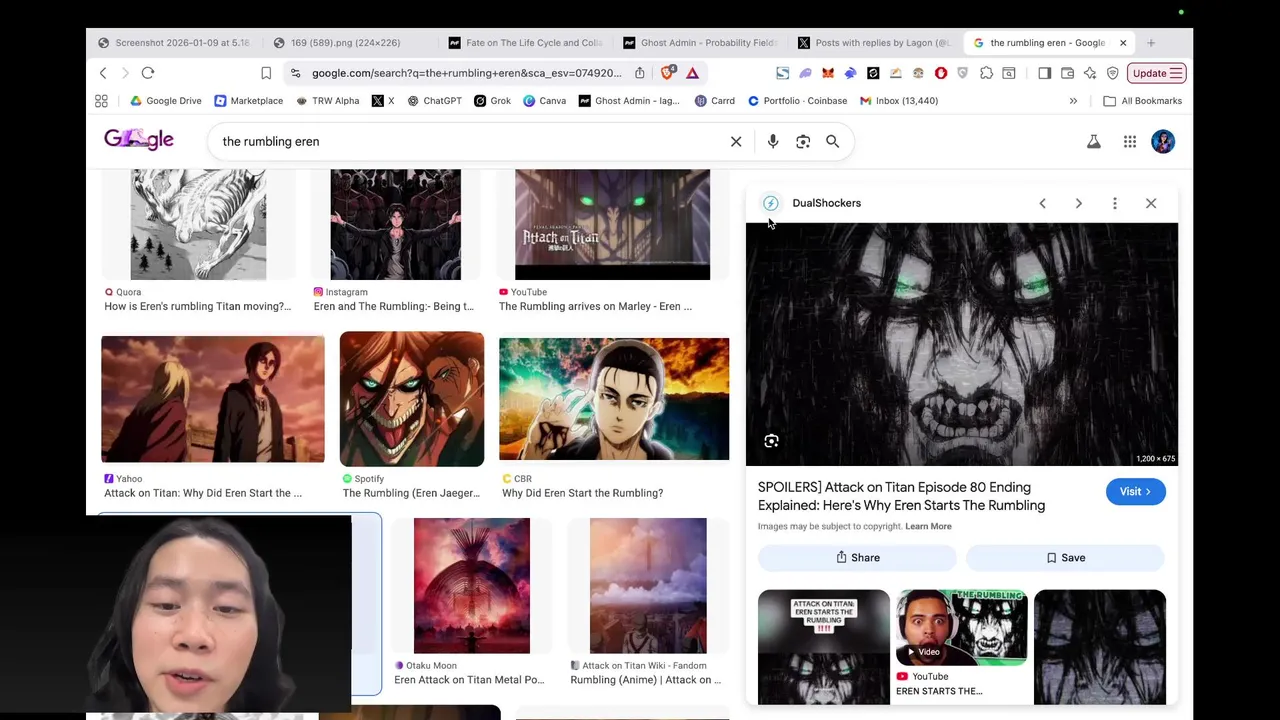Open the Extensions puzzle piece menu
1280x720 pixels.
click(x=986, y=73)
